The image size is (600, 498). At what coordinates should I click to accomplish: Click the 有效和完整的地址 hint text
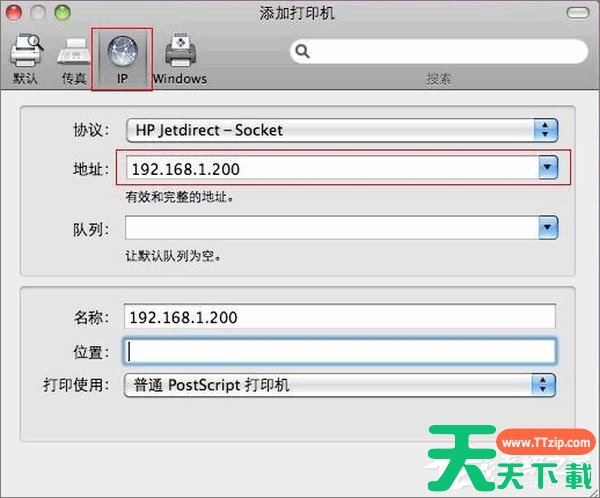pyautogui.click(x=180, y=197)
